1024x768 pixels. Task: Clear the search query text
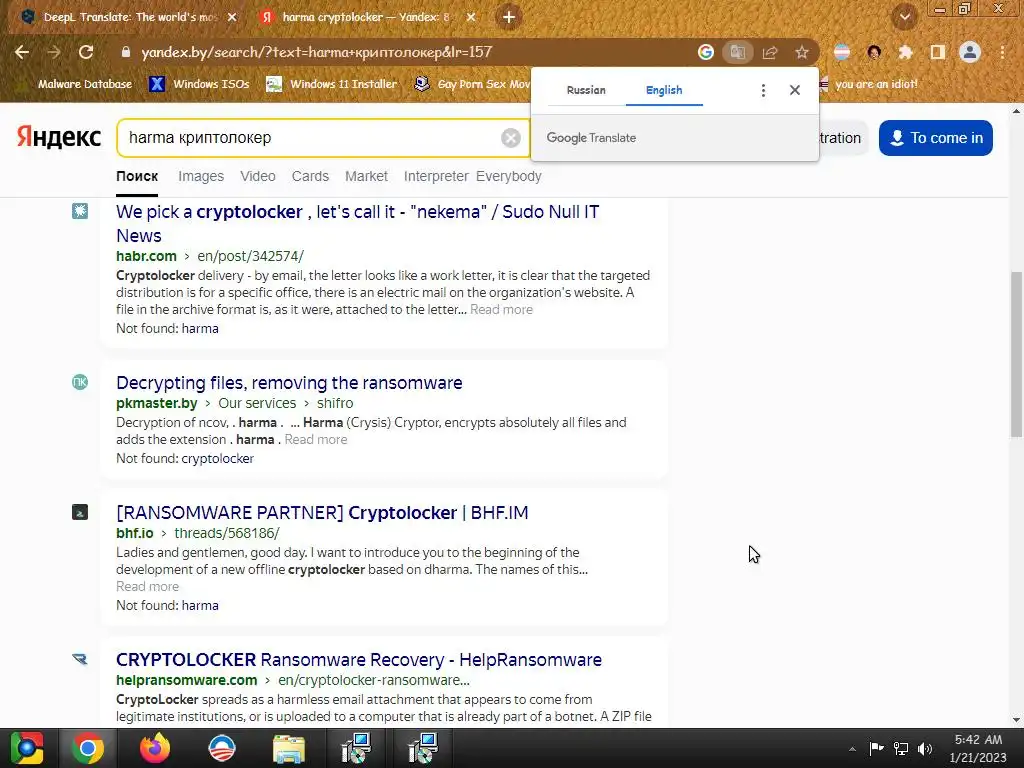tap(511, 138)
